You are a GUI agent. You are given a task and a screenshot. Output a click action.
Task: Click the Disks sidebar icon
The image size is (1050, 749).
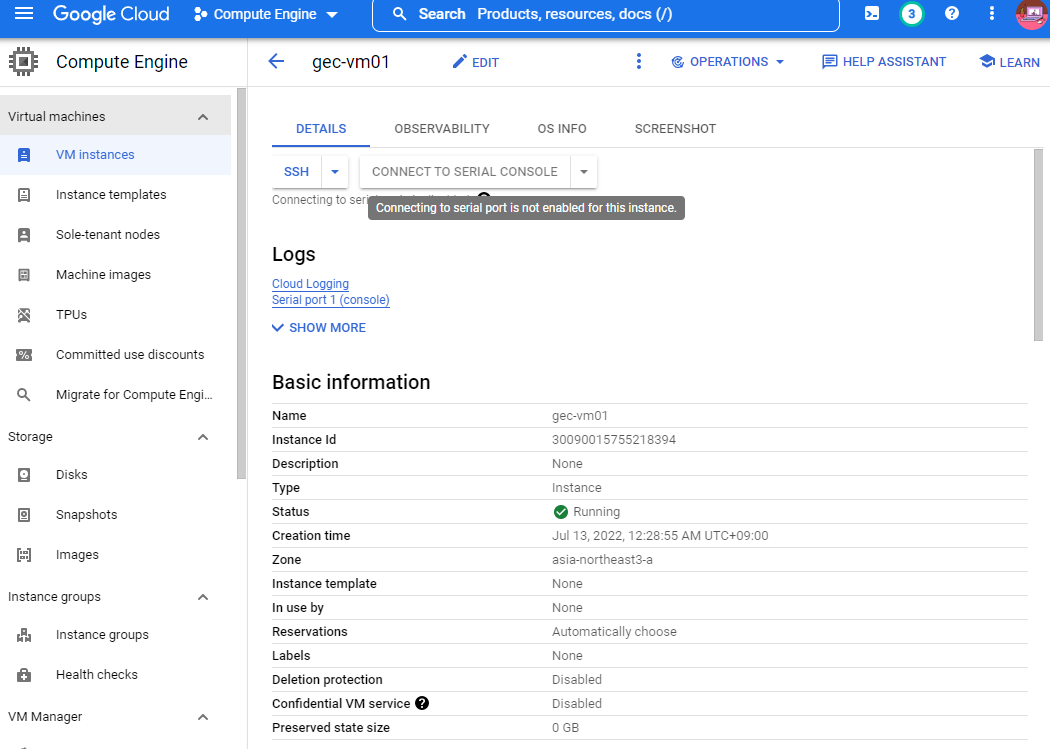click(x=23, y=475)
